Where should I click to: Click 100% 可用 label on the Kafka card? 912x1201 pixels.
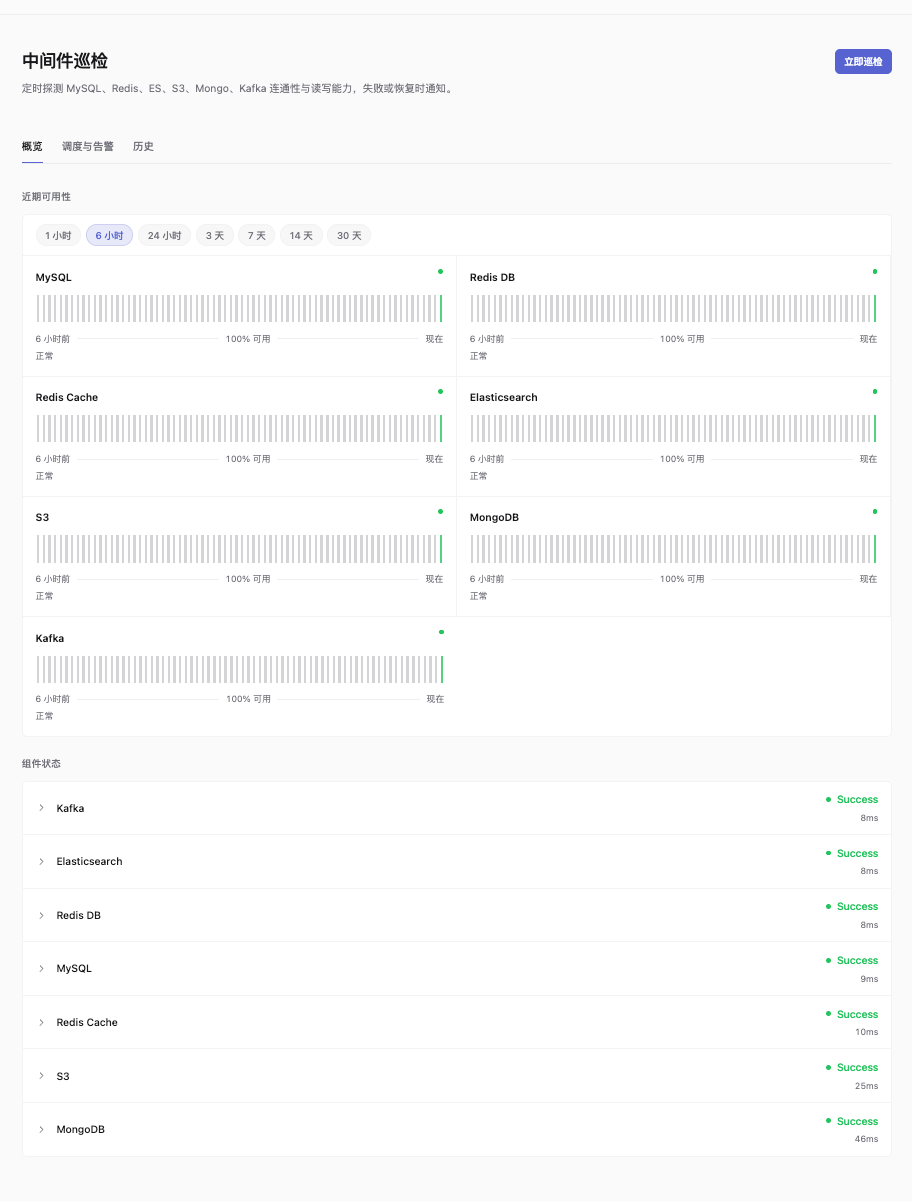coord(248,699)
